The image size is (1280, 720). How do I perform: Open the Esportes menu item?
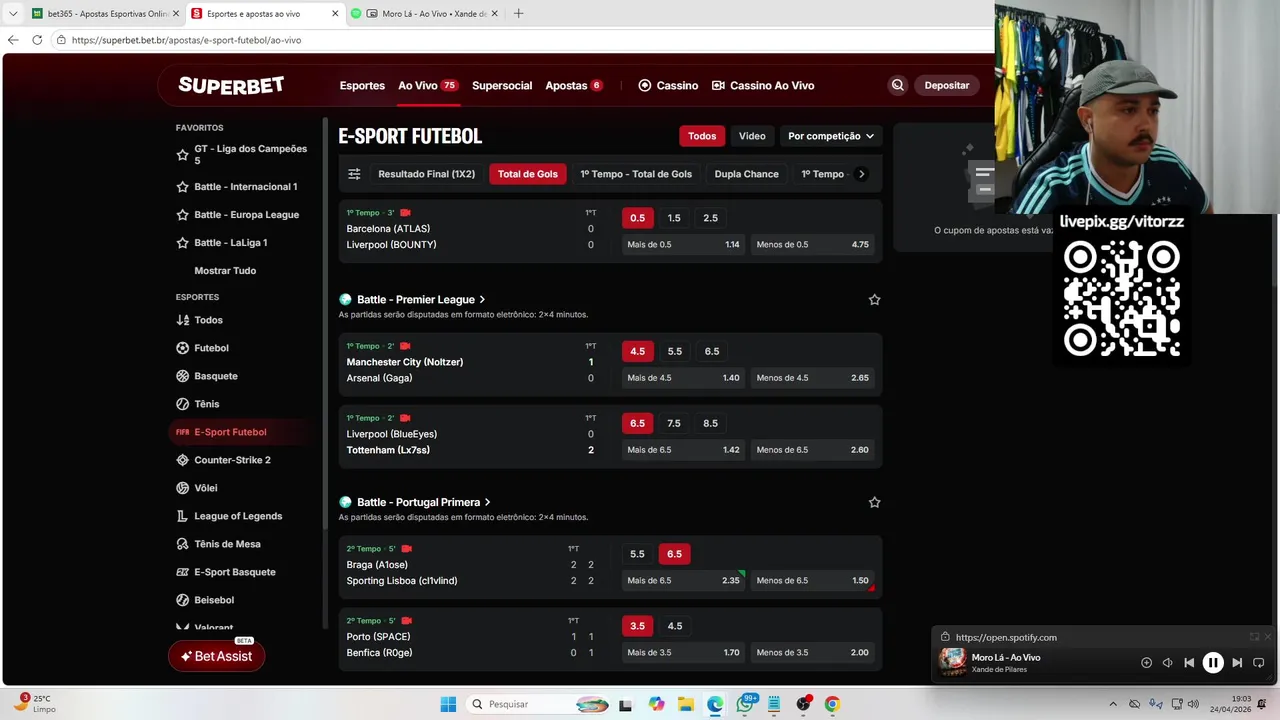point(362,86)
